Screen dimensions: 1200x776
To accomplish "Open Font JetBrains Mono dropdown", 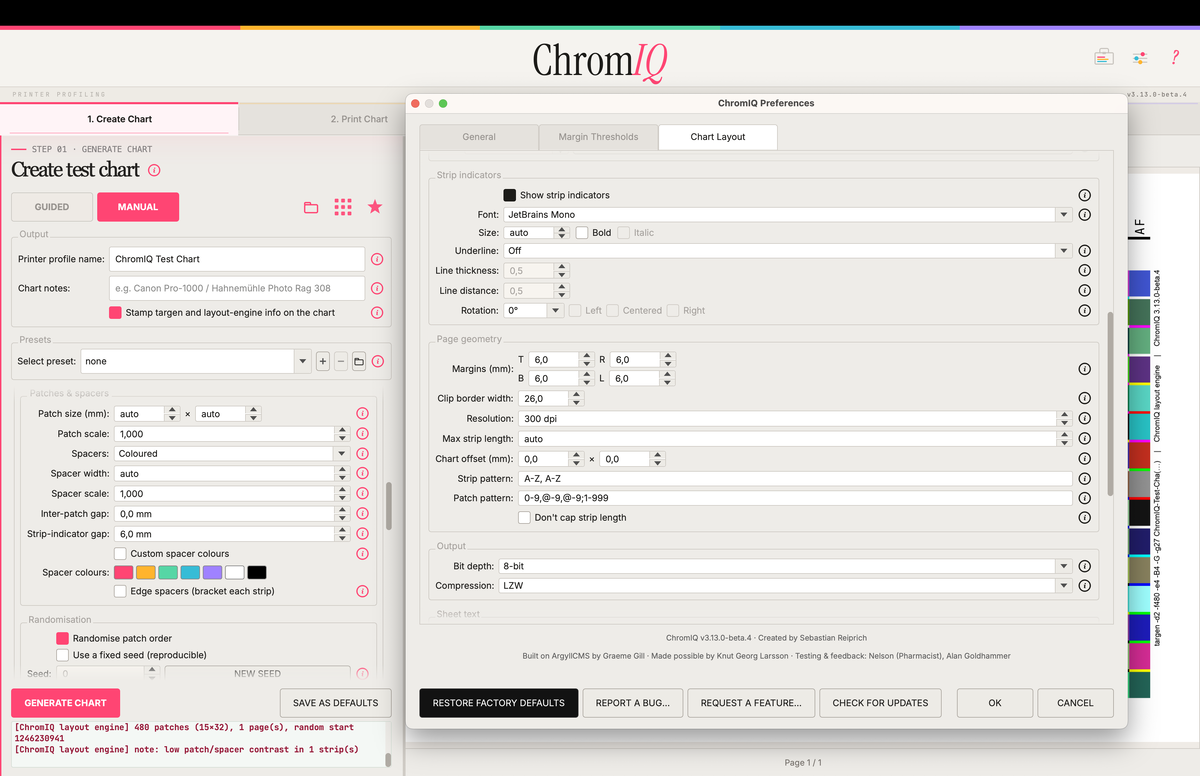I will click(x=788, y=214).
